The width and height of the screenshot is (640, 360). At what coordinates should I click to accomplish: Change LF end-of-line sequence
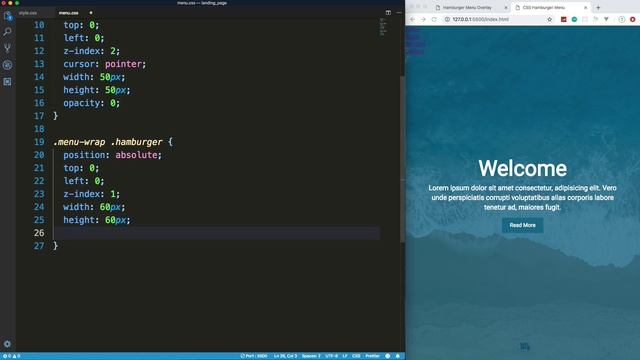tap(345, 356)
